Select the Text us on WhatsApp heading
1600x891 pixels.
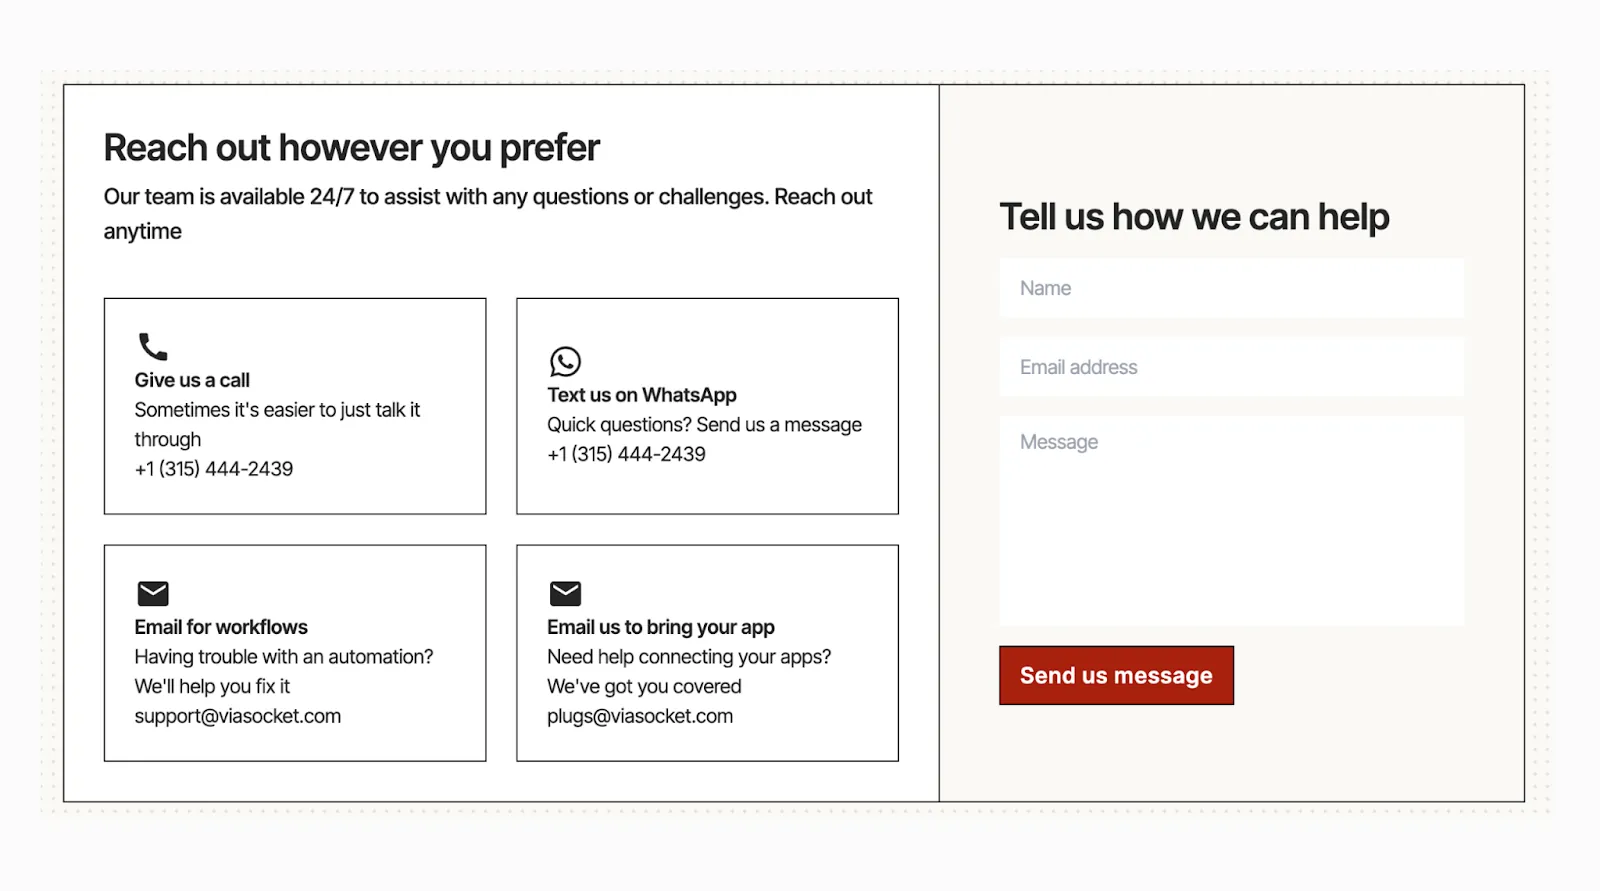pyautogui.click(x=642, y=395)
